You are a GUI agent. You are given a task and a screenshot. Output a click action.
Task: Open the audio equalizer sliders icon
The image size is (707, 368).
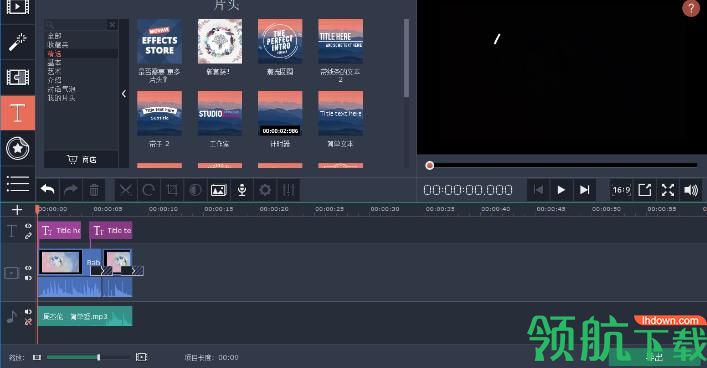[x=289, y=190]
